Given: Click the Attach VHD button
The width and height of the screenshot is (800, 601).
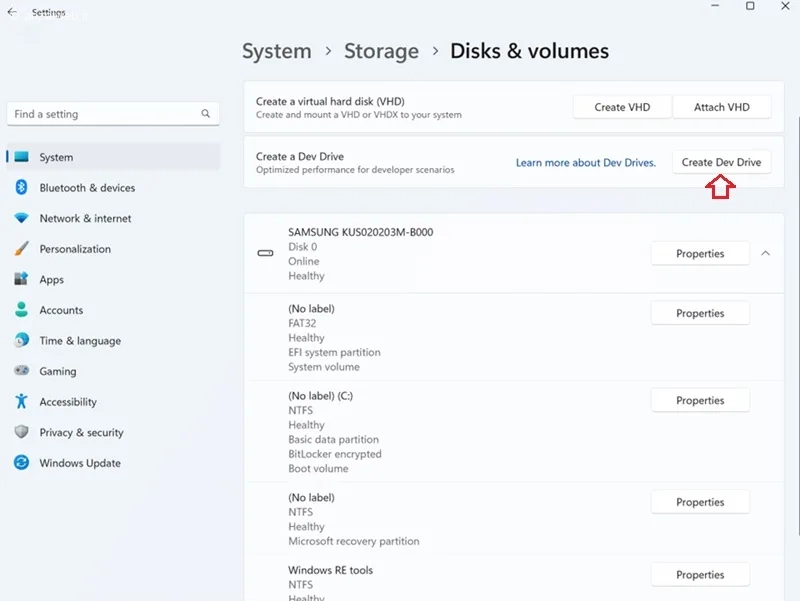Looking at the screenshot, I should [721, 107].
